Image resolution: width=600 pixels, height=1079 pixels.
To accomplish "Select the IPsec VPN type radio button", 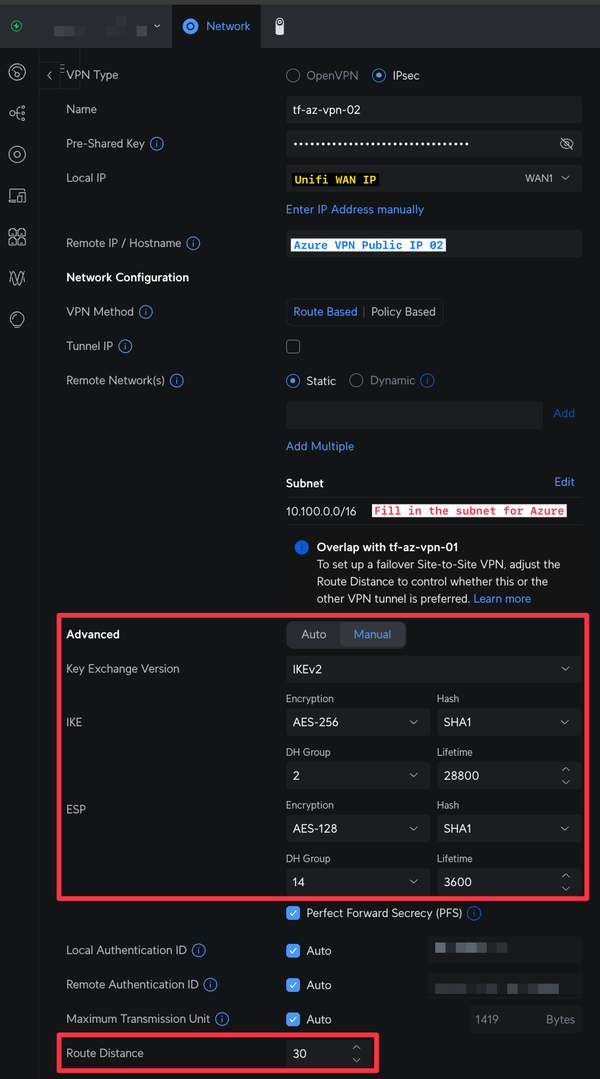I will pos(379,75).
